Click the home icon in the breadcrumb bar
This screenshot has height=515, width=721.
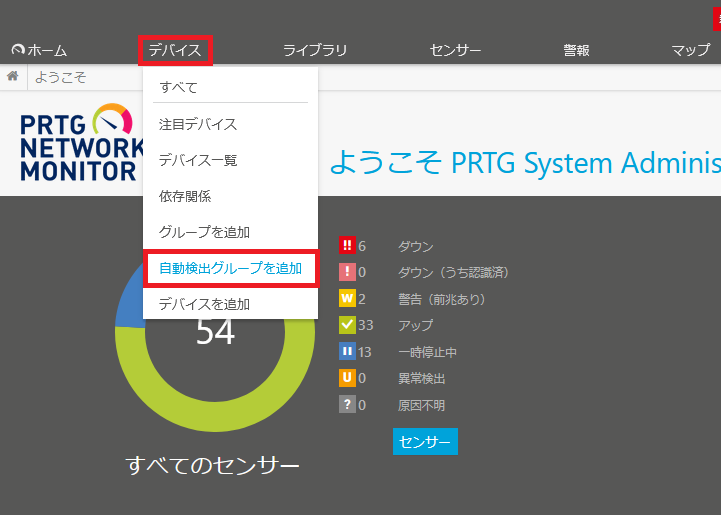pyautogui.click(x=13, y=76)
